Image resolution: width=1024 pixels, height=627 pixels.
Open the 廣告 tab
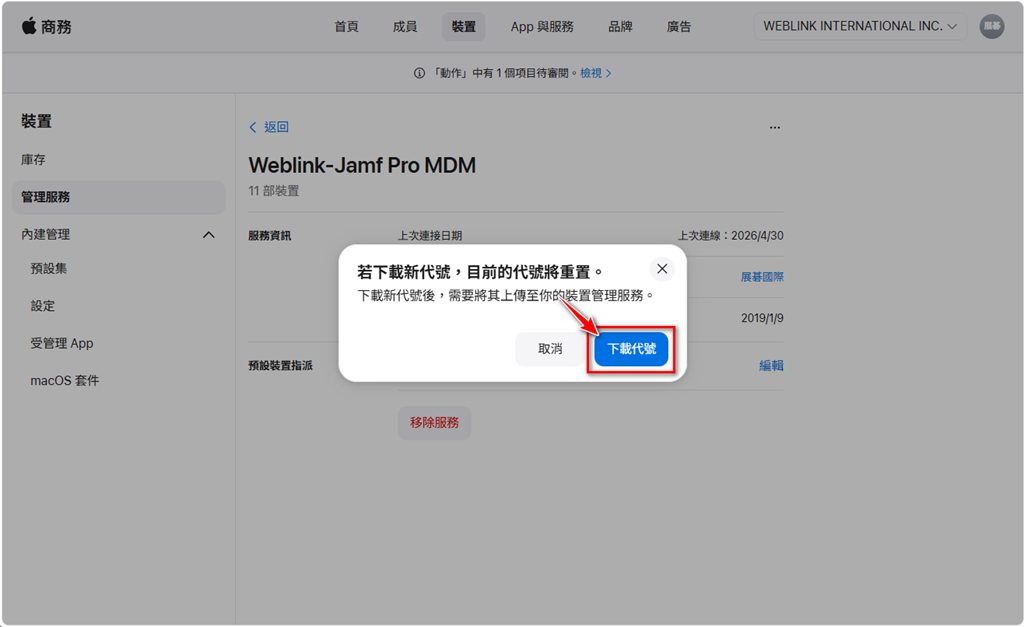pos(679,27)
